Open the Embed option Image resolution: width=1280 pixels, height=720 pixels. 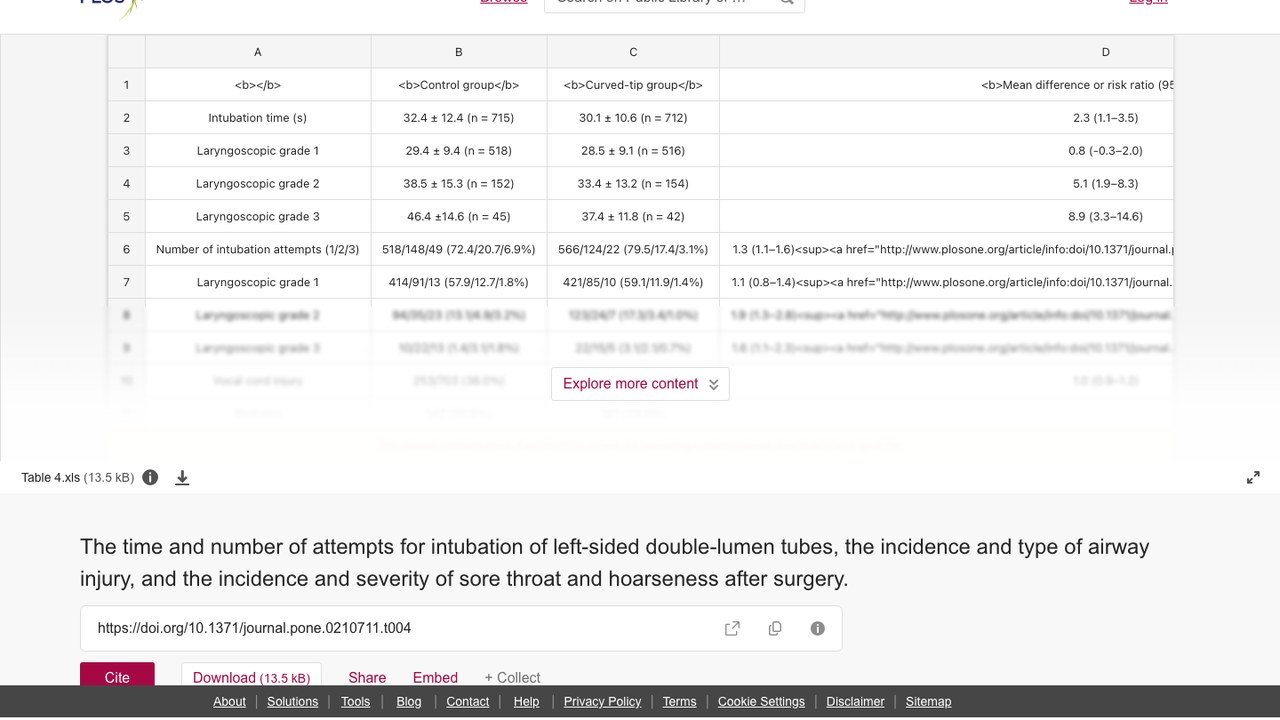[x=435, y=677]
